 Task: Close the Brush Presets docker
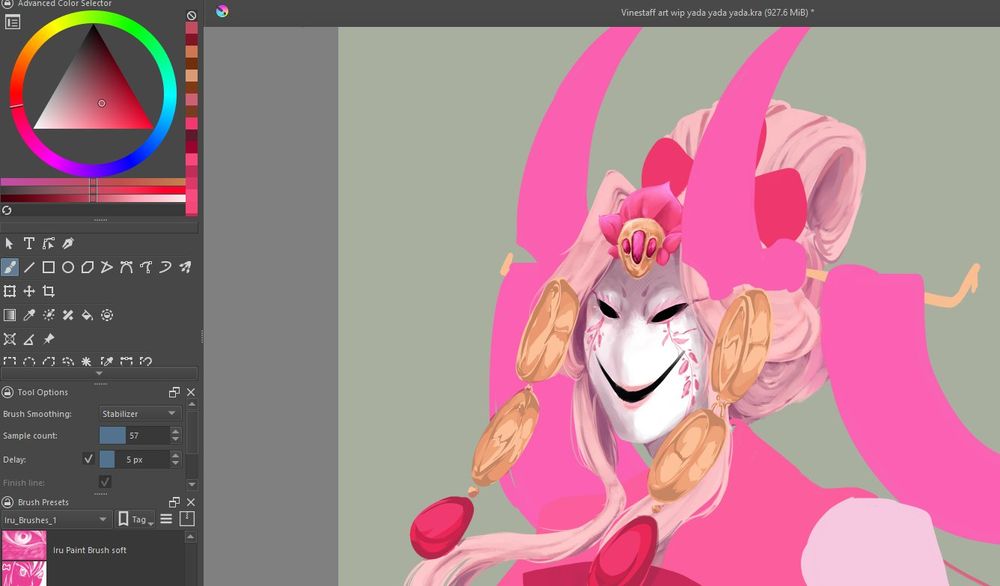[x=191, y=502]
